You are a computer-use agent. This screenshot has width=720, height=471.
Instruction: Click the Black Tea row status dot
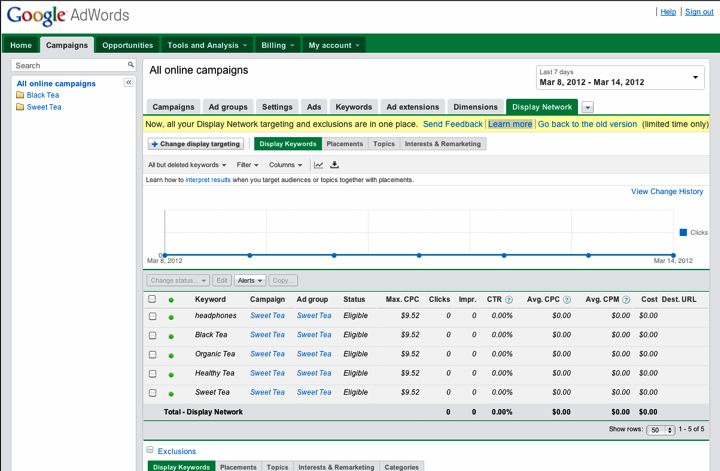point(171,336)
